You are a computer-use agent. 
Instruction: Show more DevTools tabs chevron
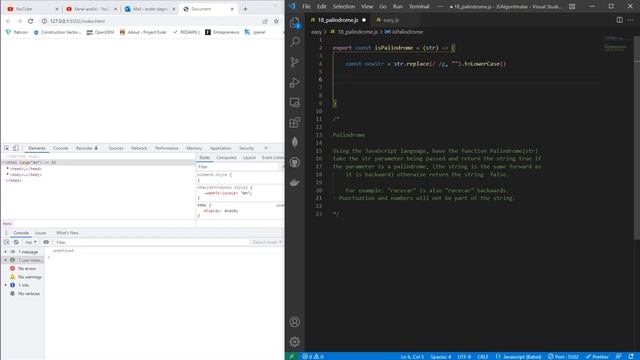click(266, 148)
